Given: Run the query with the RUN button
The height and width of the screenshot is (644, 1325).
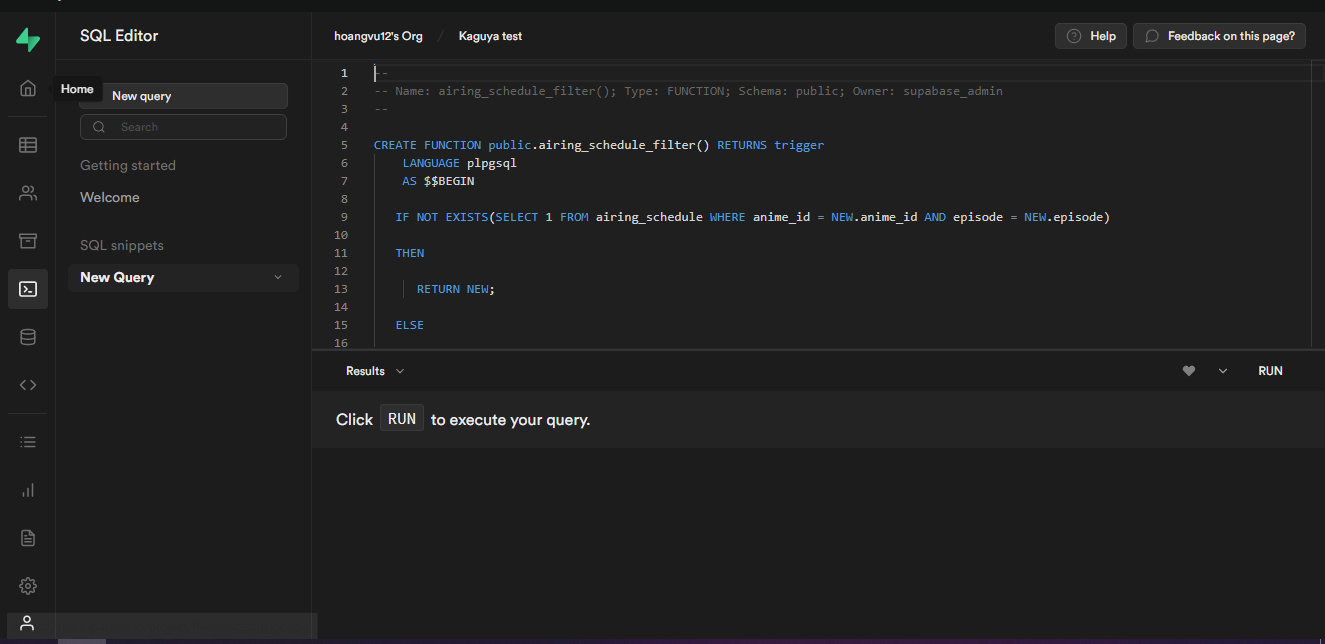Looking at the screenshot, I should (x=1270, y=370).
